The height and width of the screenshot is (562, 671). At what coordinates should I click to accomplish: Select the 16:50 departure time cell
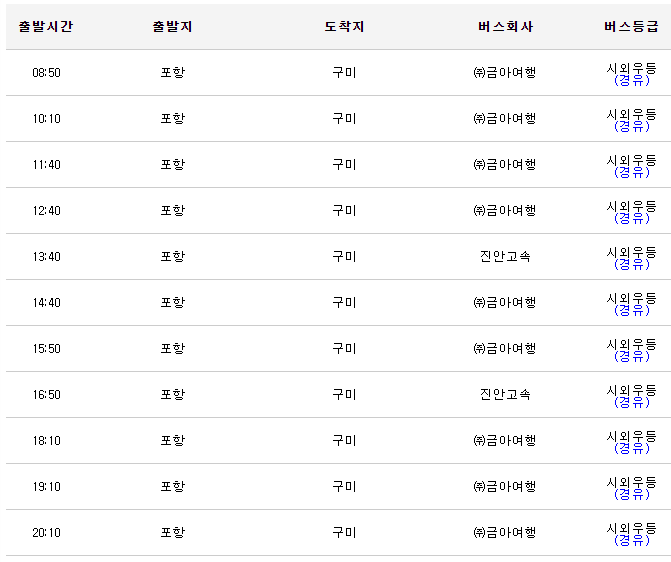[46, 394]
